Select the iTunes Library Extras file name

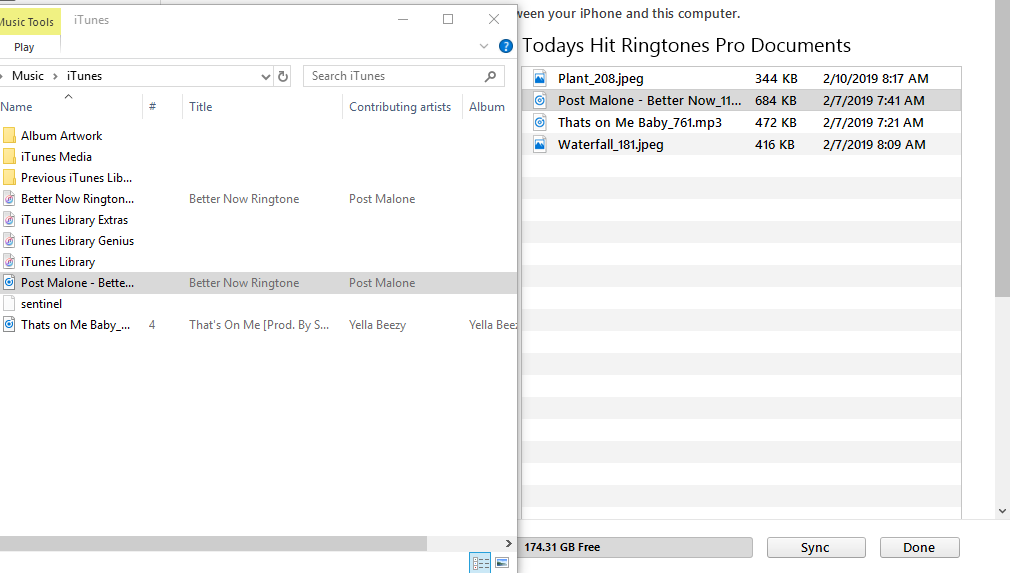[74, 220]
